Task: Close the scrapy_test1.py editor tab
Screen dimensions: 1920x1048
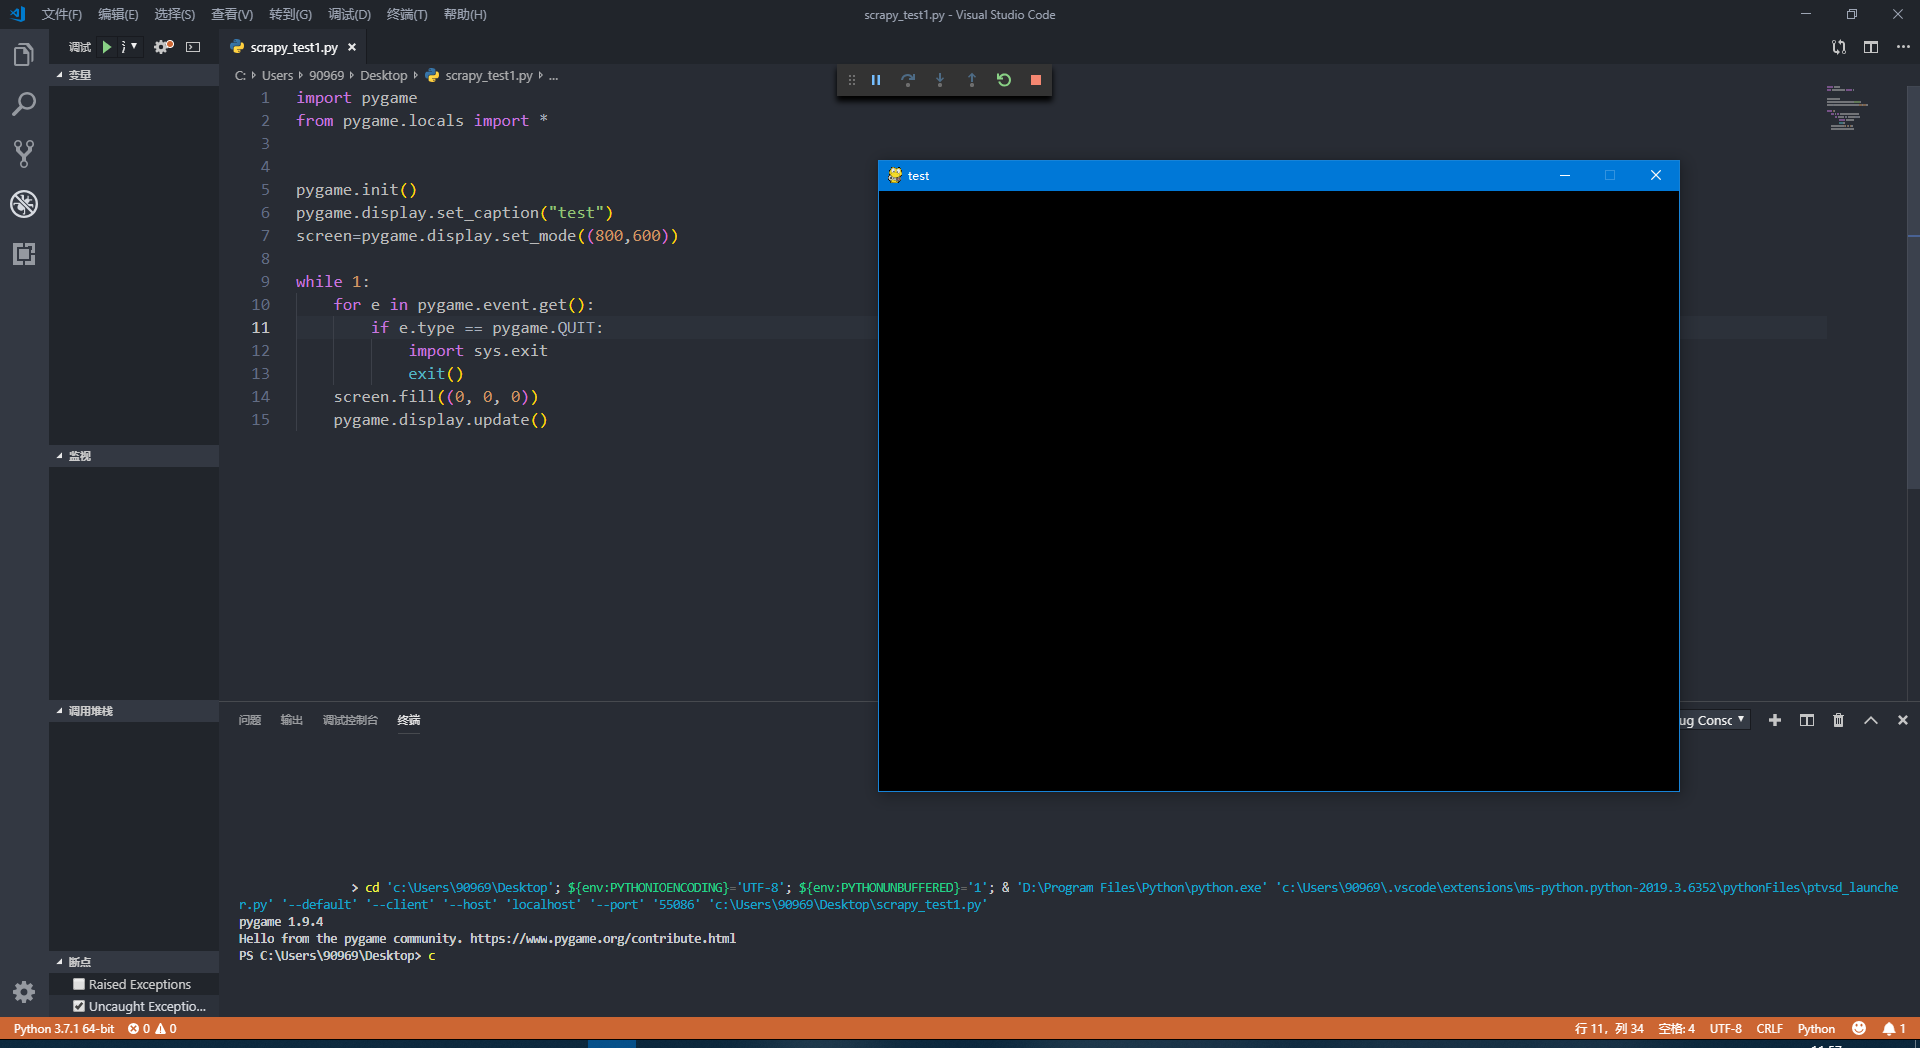Action: [352, 47]
